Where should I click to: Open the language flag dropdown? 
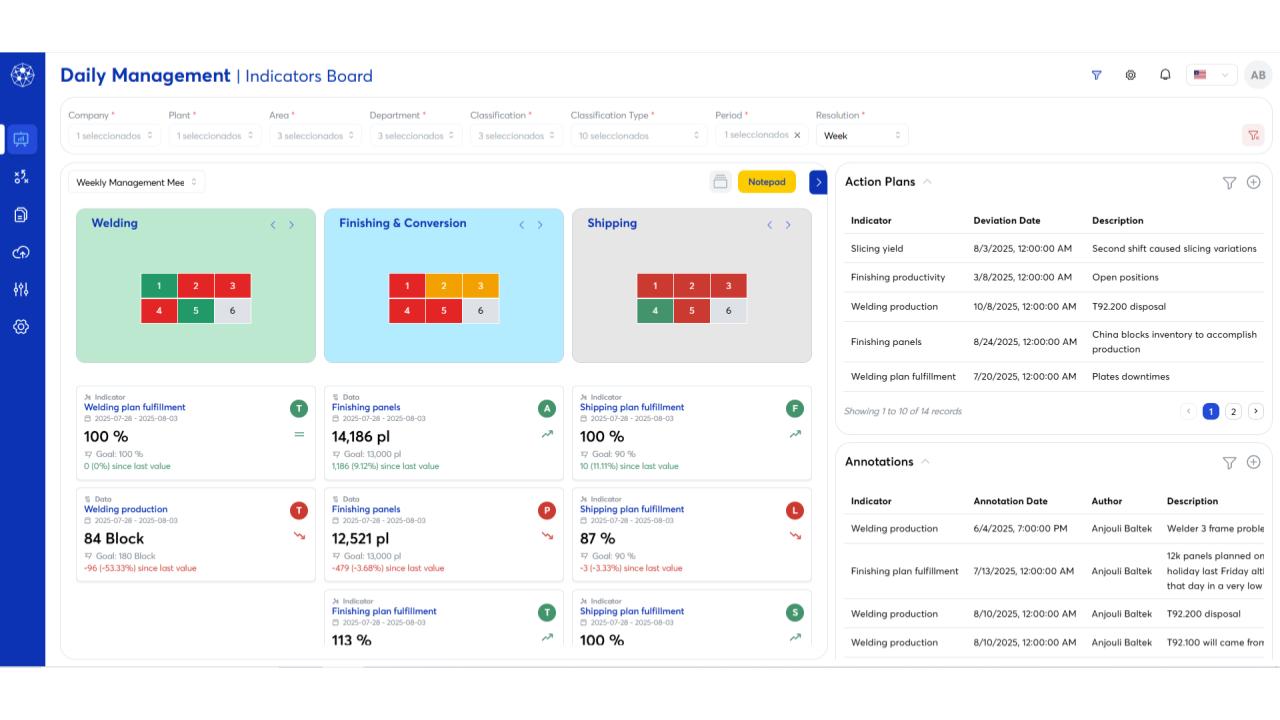tap(1211, 75)
